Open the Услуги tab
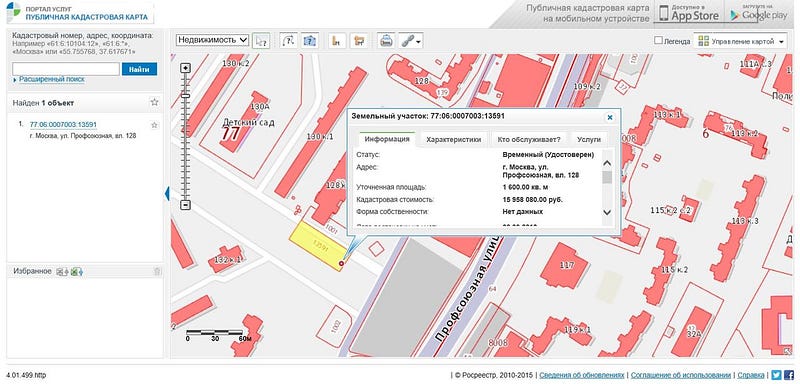Viewport: 800px width, 384px height. (589, 139)
